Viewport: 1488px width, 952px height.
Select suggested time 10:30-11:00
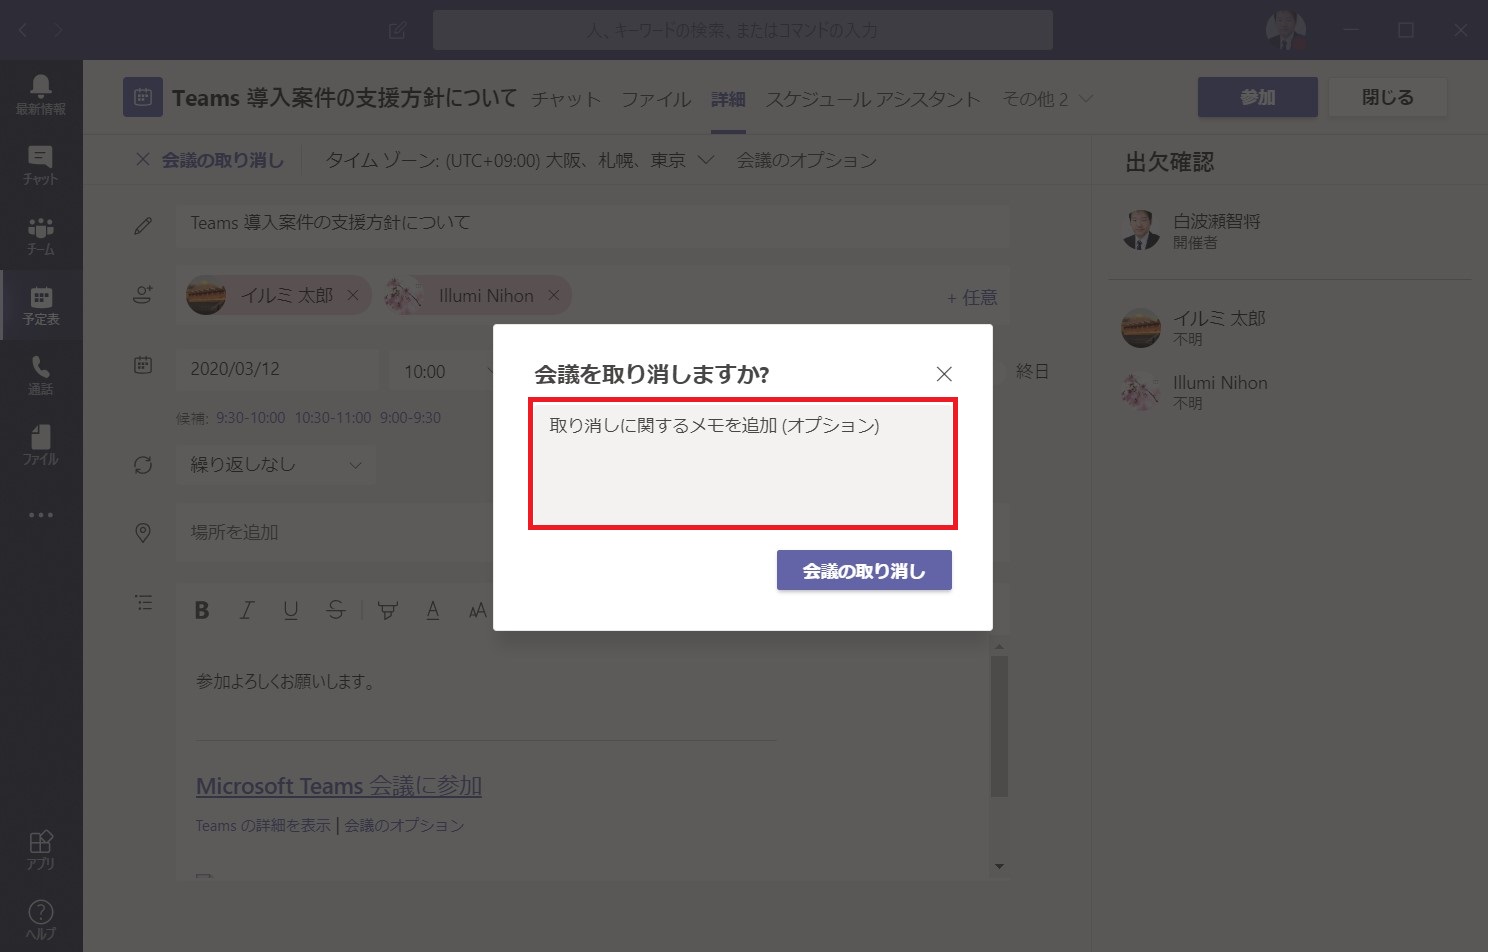click(333, 418)
